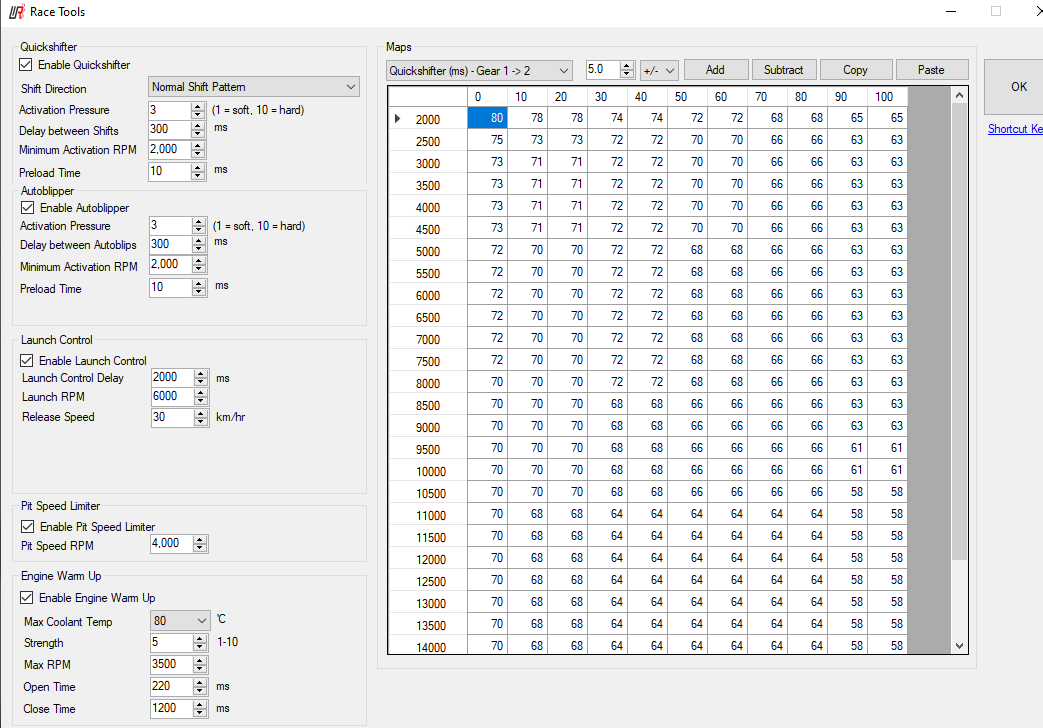Image resolution: width=1043 pixels, height=728 pixels.
Task: Disable the Enable Quickshifter checkbox
Action: click(x=26, y=65)
